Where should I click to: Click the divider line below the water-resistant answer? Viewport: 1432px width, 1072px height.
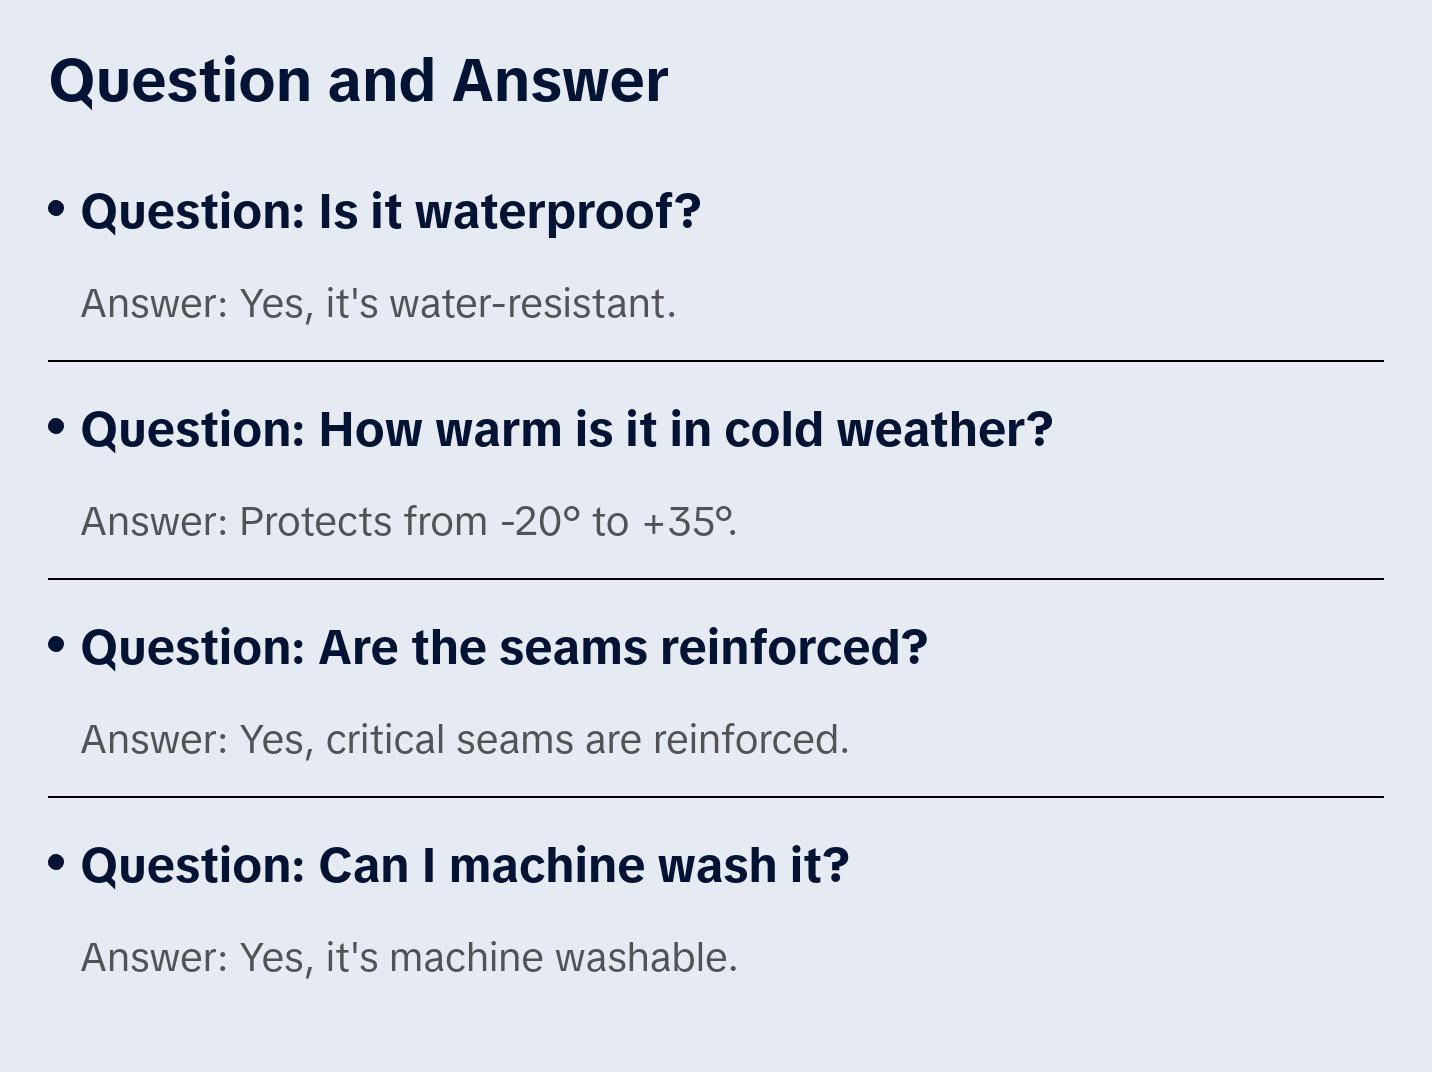[x=715, y=361]
